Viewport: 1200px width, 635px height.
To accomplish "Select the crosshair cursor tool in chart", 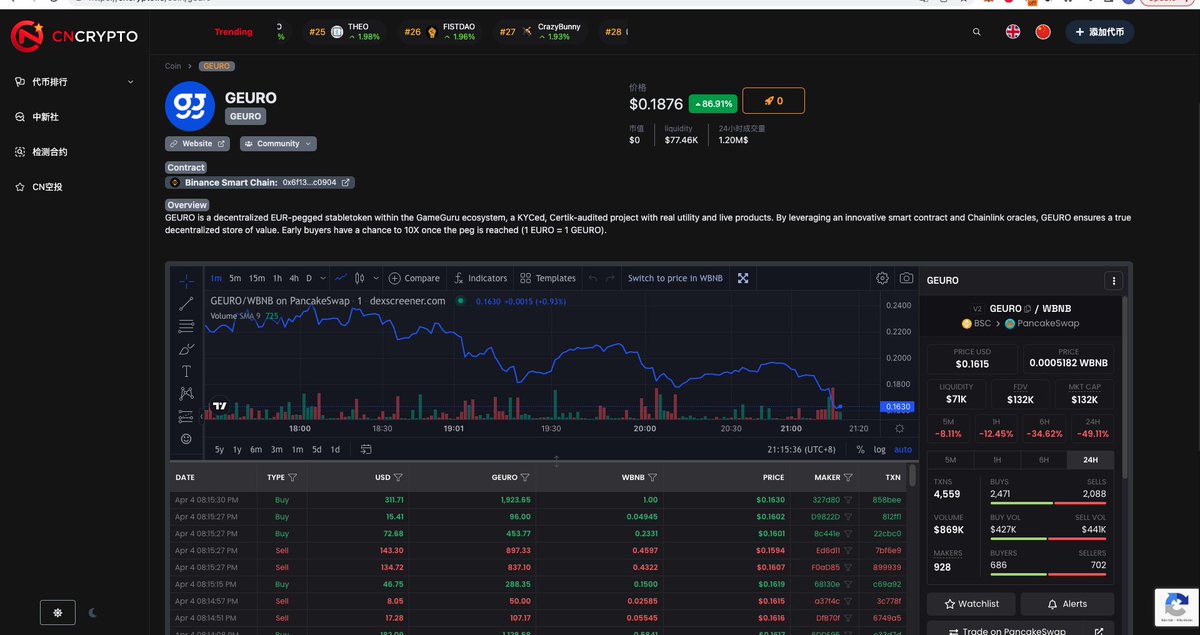I will tap(186, 282).
